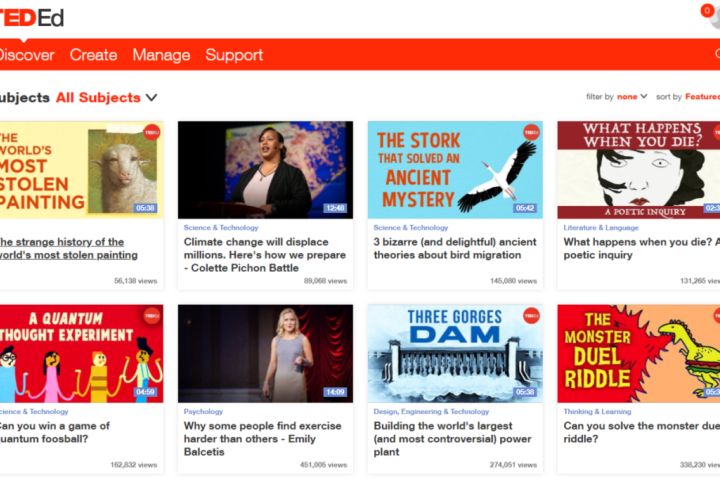Click the 05:42 duration badge on stork video
Viewport: 720px width, 480px height.
[525, 208]
